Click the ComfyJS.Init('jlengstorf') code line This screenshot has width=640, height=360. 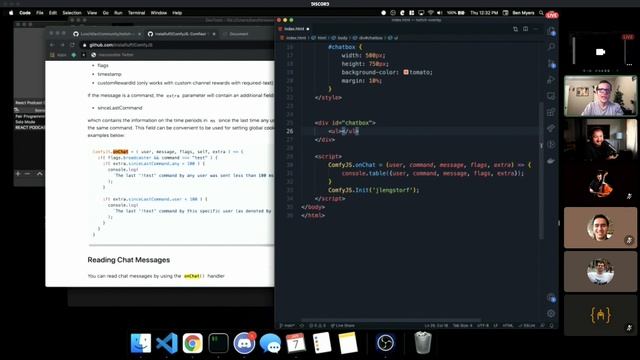373,190
